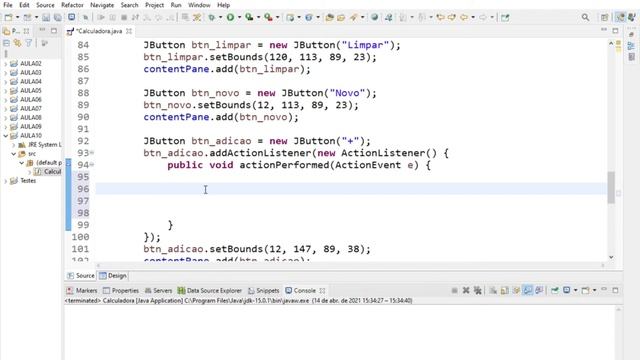Expand the AULA05 project node
Viewport: 640px width, 360px height.
[6, 91]
